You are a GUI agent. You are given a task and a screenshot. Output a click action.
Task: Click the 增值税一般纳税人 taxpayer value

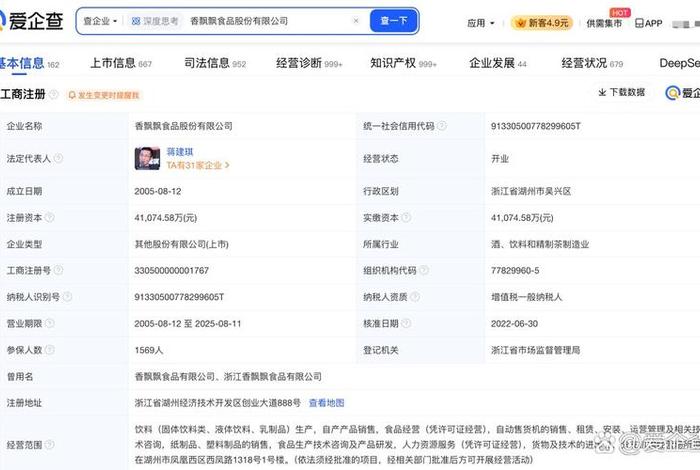point(526,297)
